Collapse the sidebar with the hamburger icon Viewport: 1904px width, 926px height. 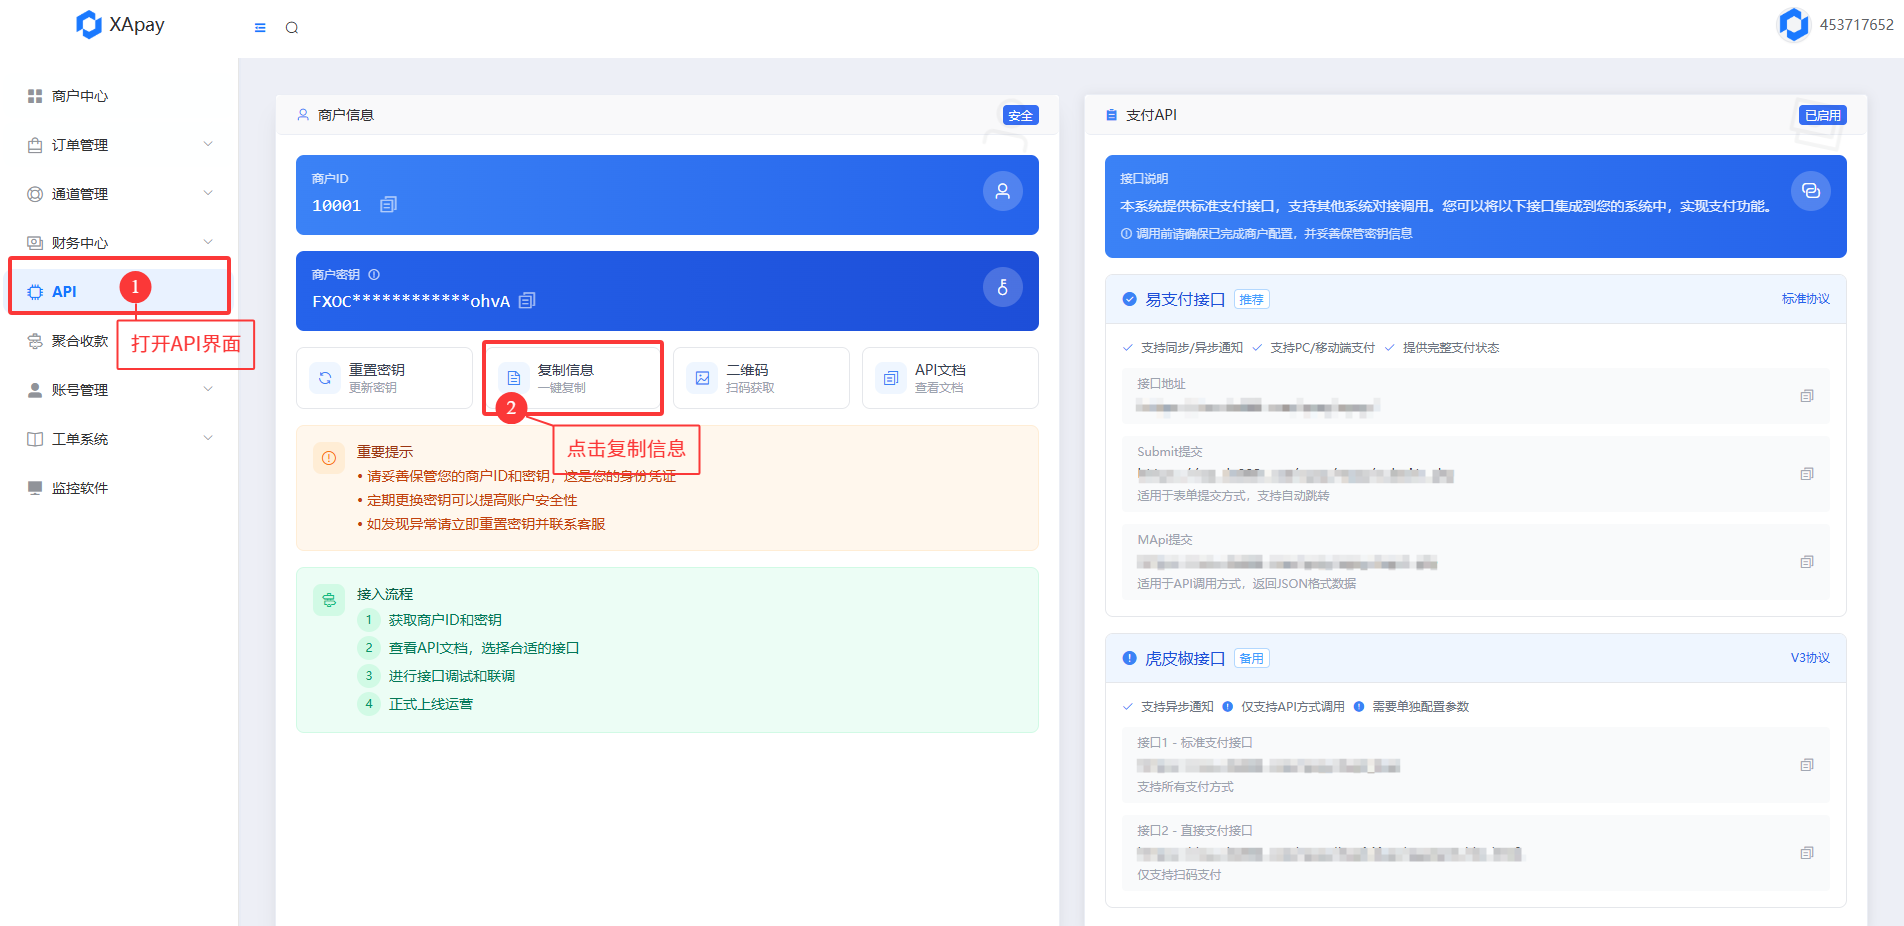tap(260, 28)
